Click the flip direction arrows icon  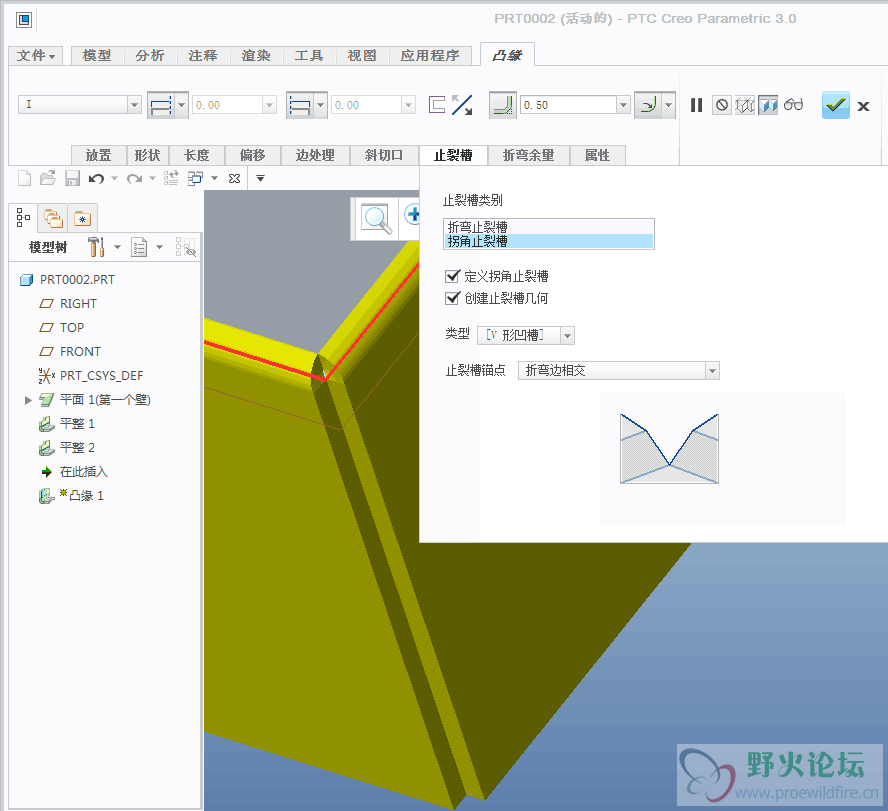click(x=462, y=105)
